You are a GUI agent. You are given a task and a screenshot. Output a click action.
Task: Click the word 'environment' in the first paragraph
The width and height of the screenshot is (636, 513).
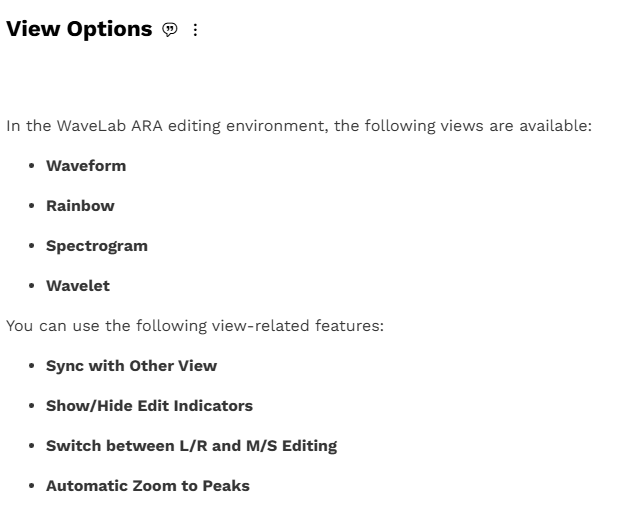[x=276, y=126]
